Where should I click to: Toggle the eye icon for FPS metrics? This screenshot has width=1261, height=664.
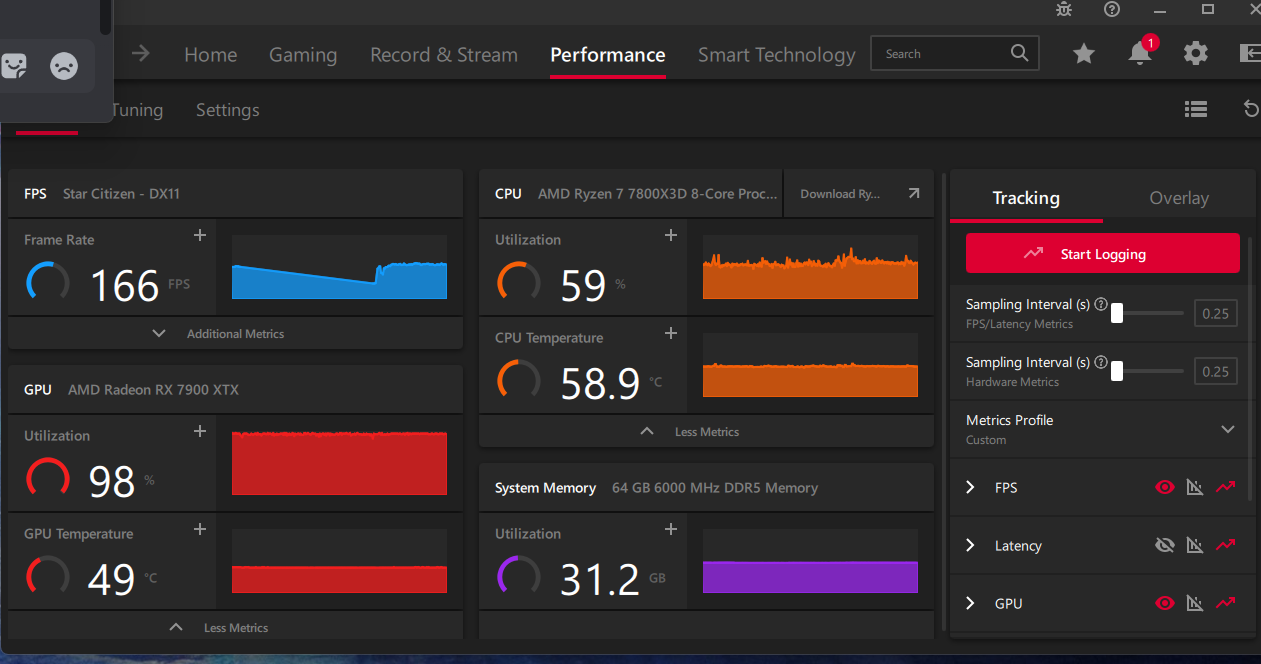tap(1164, 488)
